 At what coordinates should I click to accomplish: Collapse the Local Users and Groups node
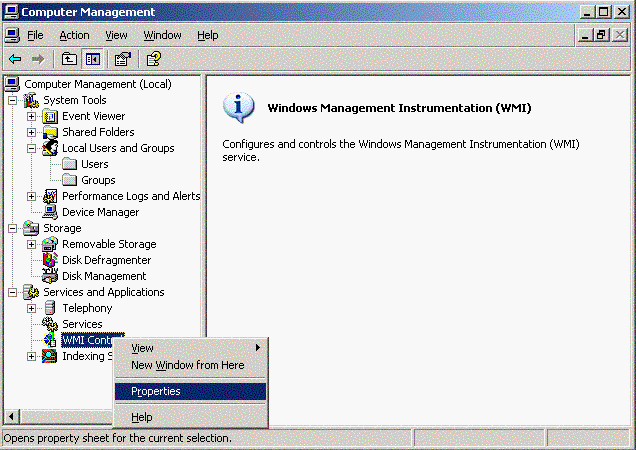pyautogui.click(x=31, y=148)
